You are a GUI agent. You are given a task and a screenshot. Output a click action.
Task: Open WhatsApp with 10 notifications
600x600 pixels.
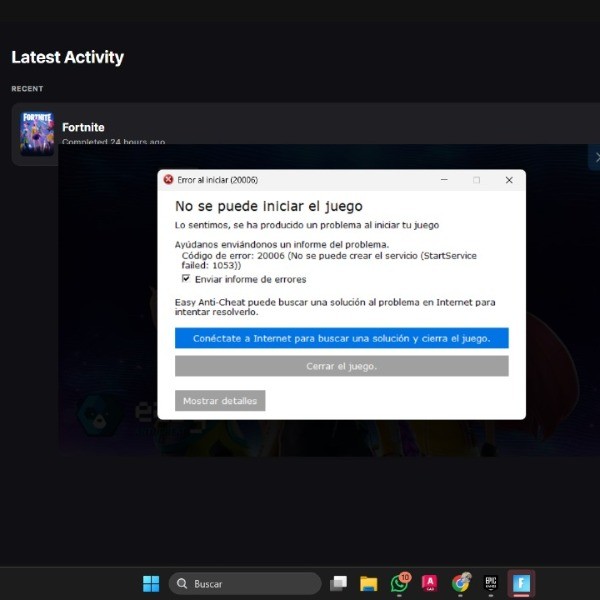point(399,583)
